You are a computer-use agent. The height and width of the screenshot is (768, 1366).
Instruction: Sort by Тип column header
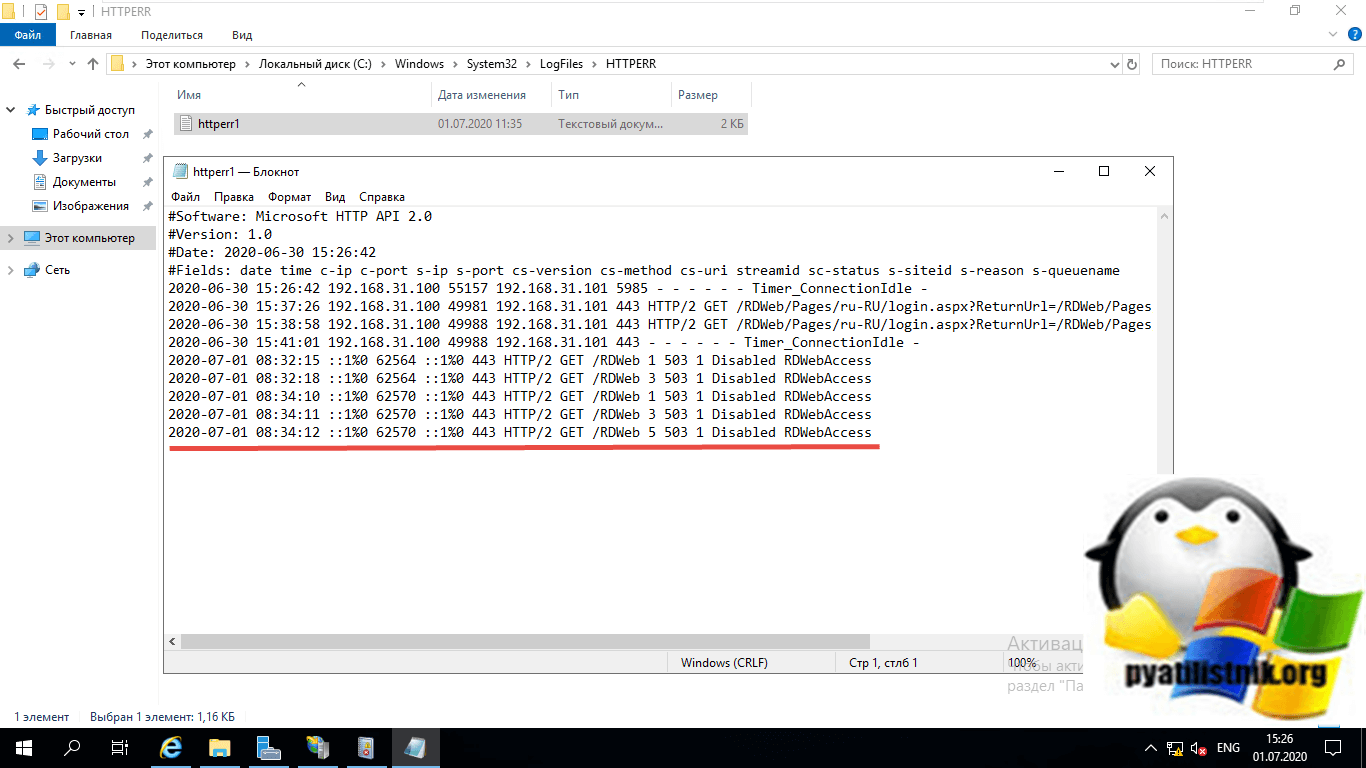pyautogui.click(x=611, y=95)
